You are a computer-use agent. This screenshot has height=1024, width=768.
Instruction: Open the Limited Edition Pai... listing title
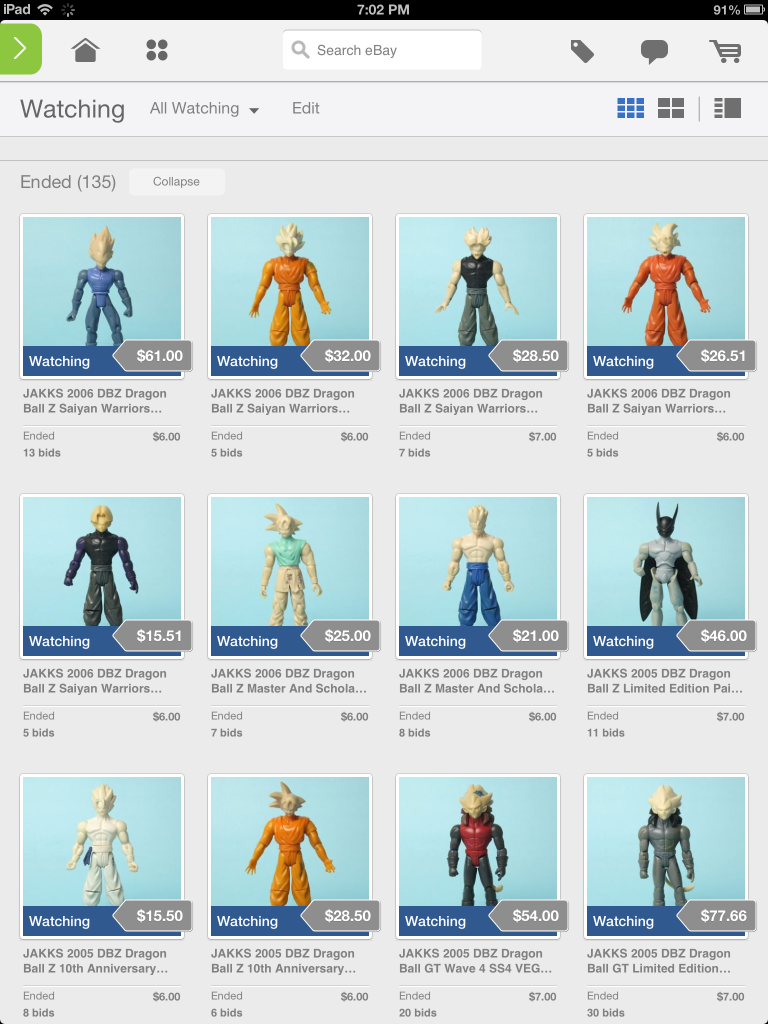(665, 681)
